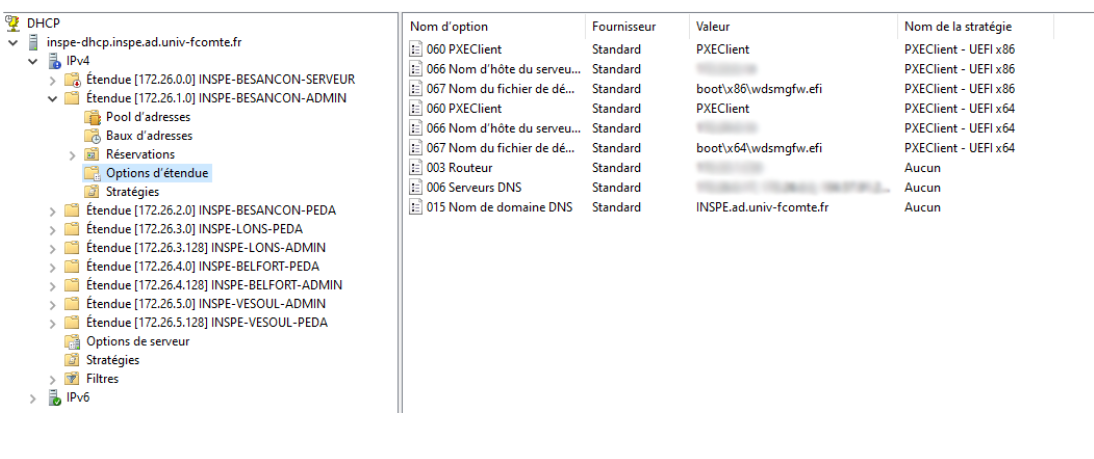
Task: Click the Filtres funnel icon
Action: (71, 379)
